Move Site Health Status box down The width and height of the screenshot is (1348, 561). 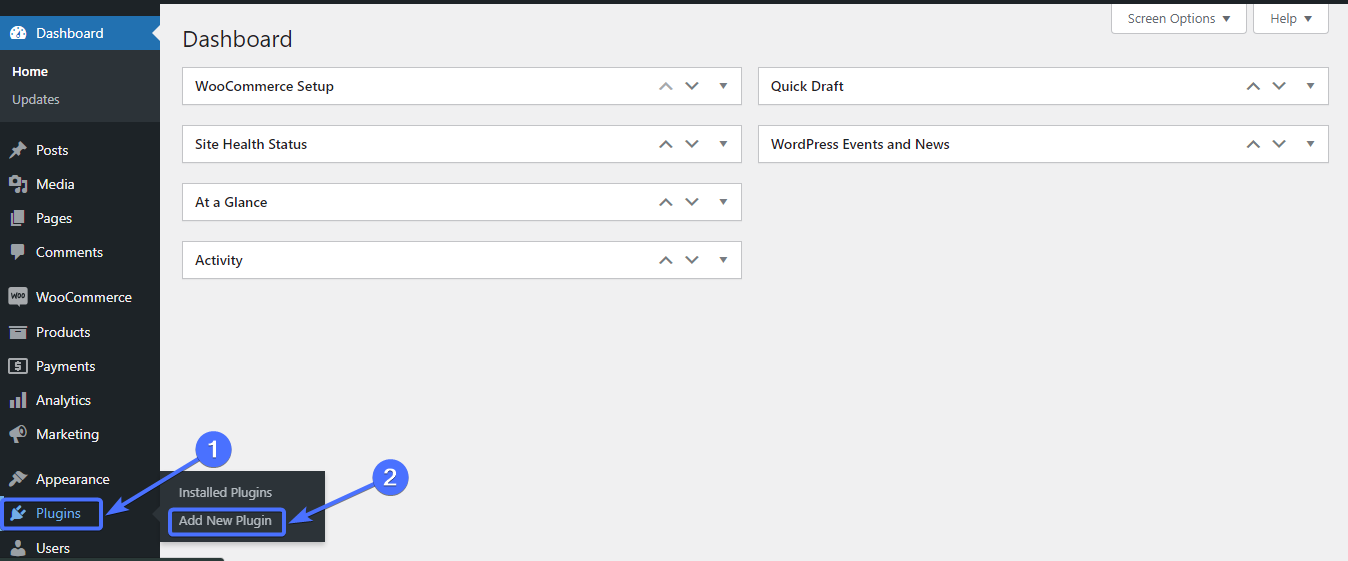[x=692, y=144]
